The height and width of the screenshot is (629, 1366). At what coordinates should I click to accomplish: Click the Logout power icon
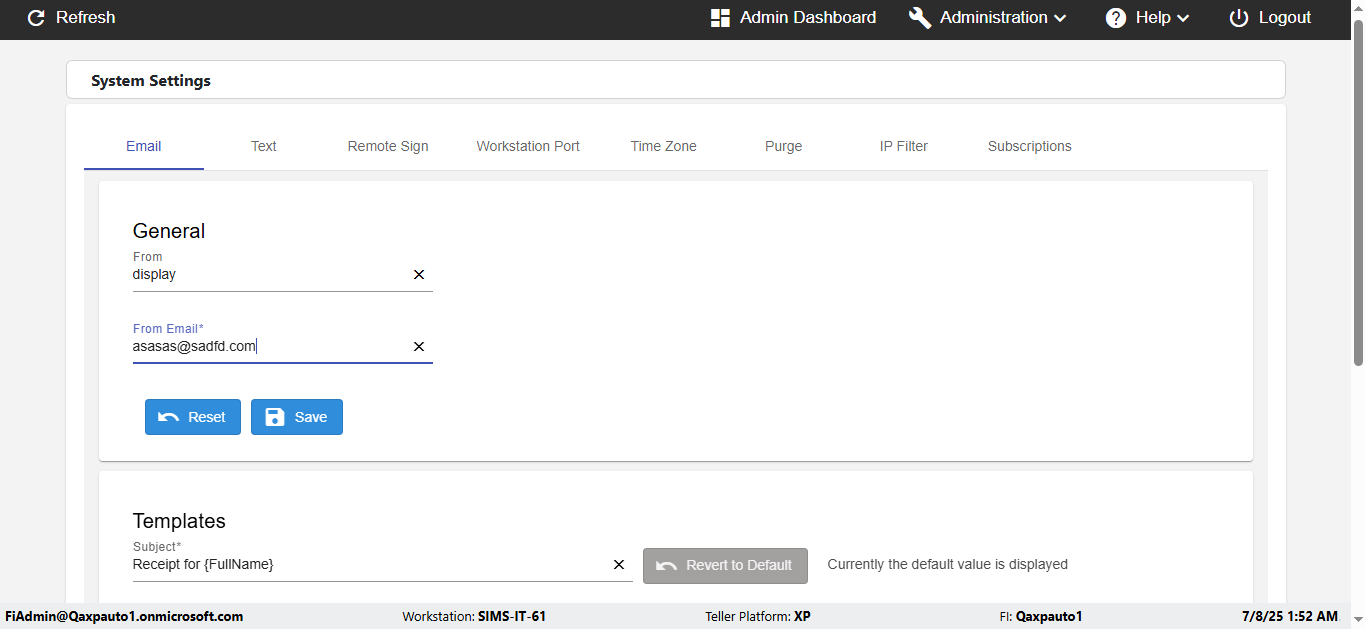[x=1239, y=18]
